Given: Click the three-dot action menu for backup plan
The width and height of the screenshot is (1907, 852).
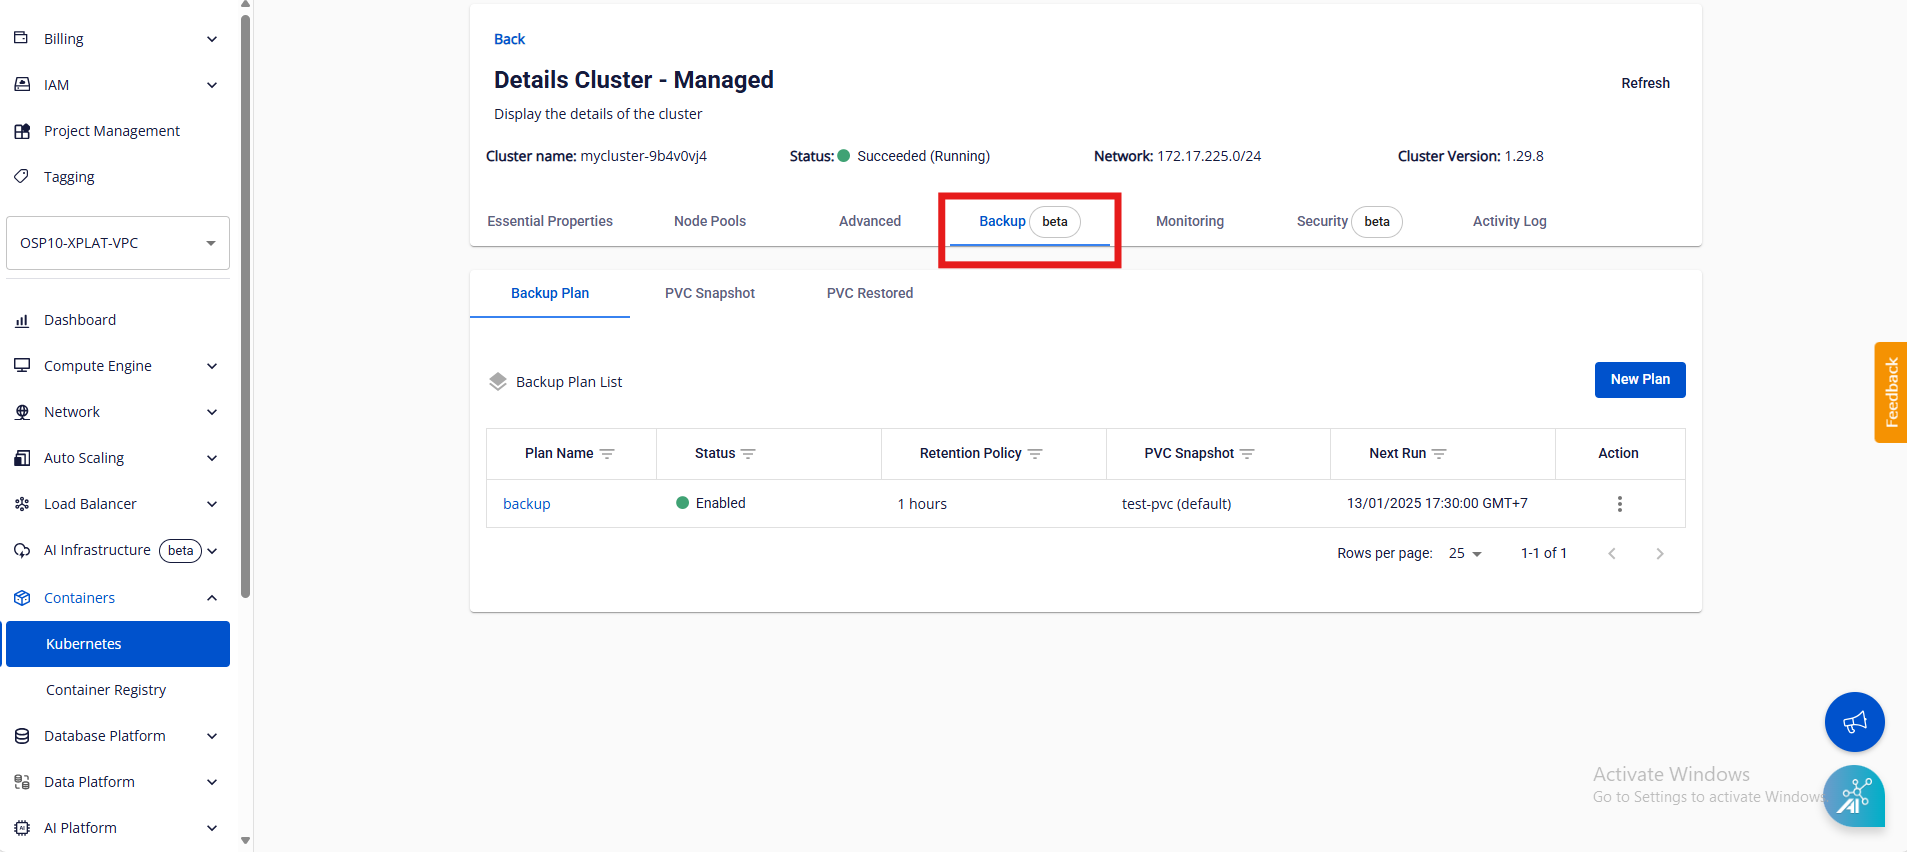Looking at the screenshot, I should 1619,504.
